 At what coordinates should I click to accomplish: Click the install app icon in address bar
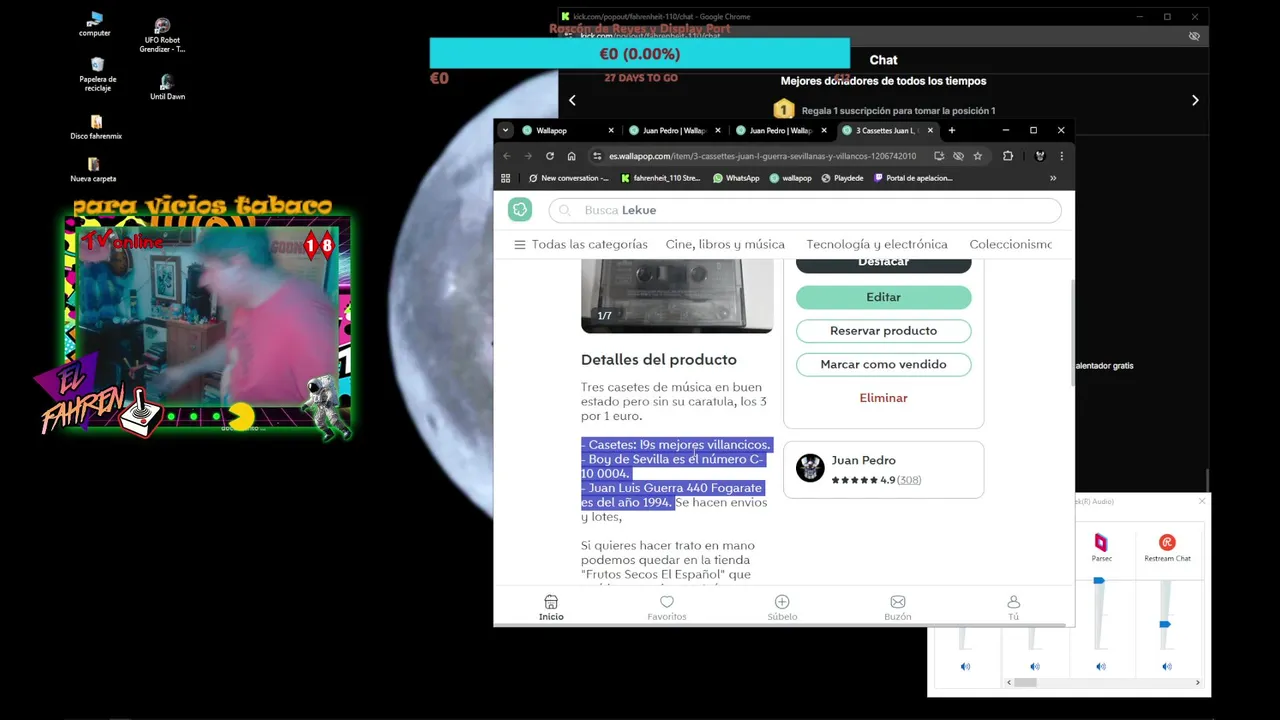[939, 156]
